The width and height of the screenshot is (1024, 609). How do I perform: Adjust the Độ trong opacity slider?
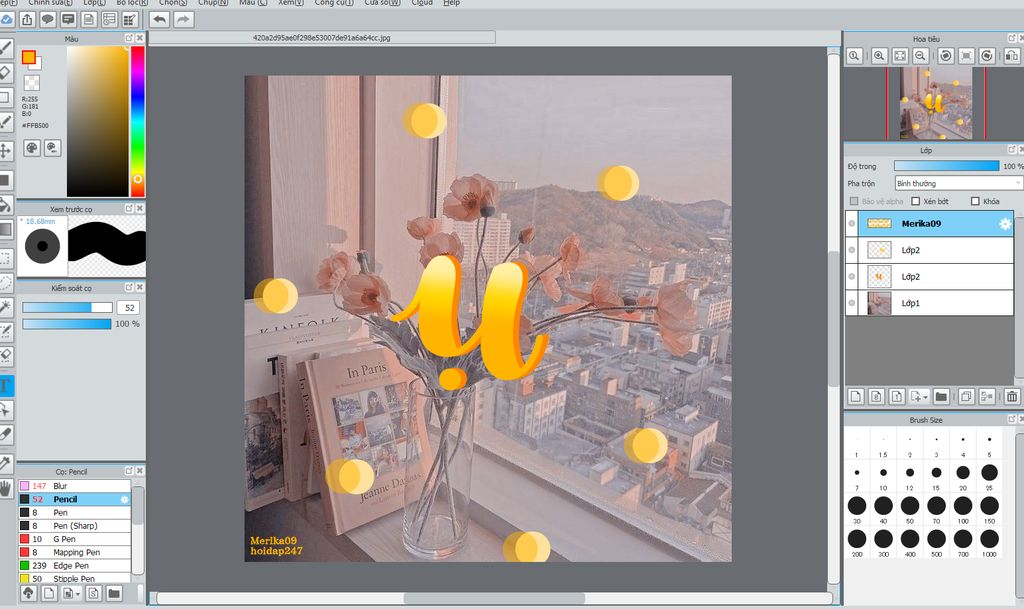coord(946,166)
